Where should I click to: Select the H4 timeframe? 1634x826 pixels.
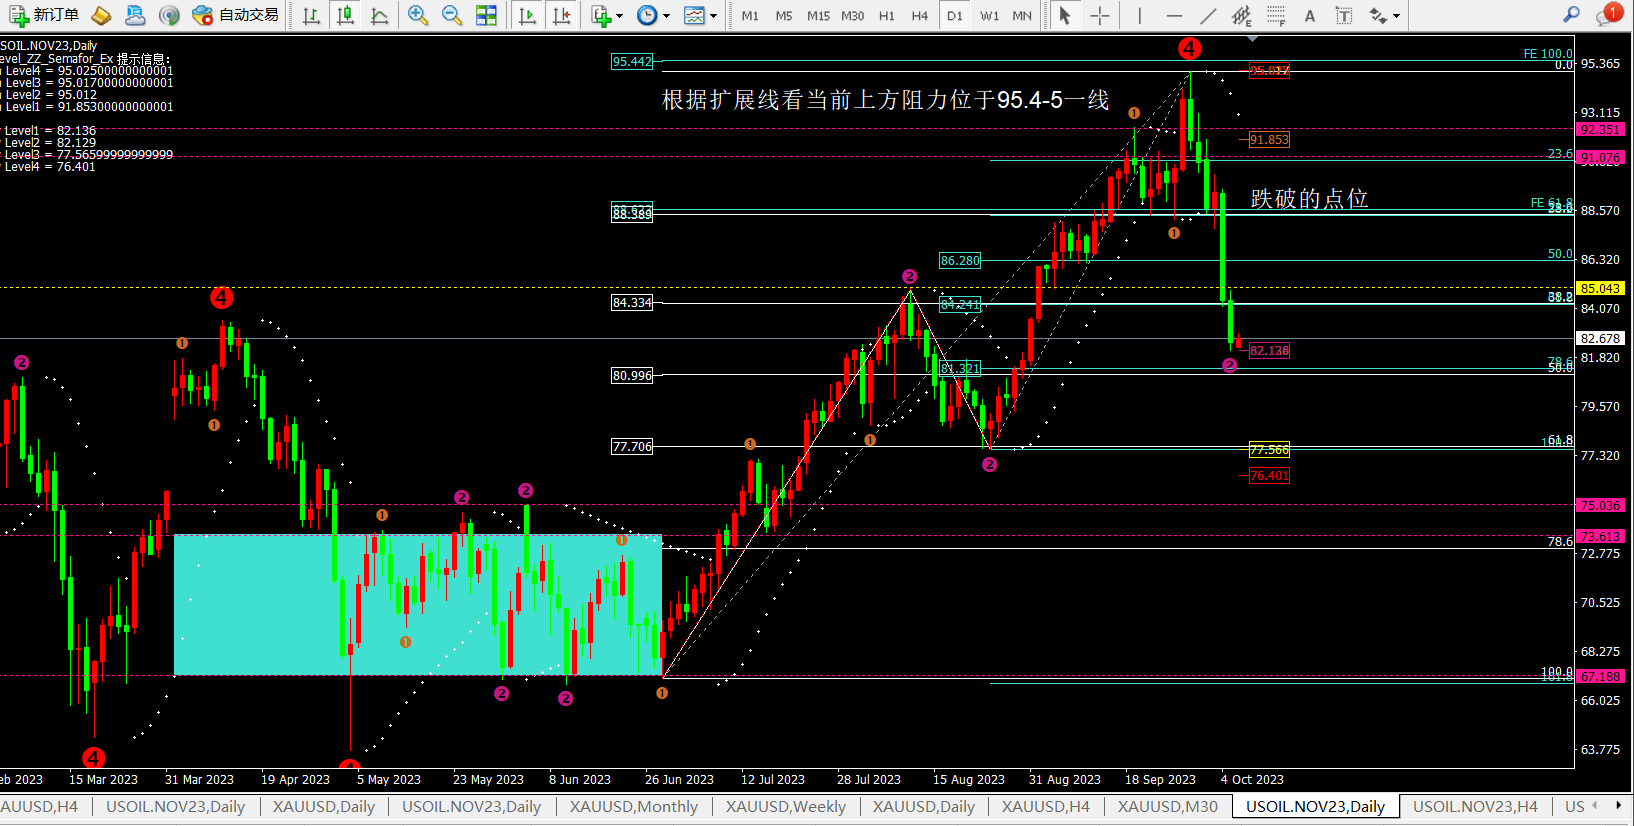[x=919, y=15]
